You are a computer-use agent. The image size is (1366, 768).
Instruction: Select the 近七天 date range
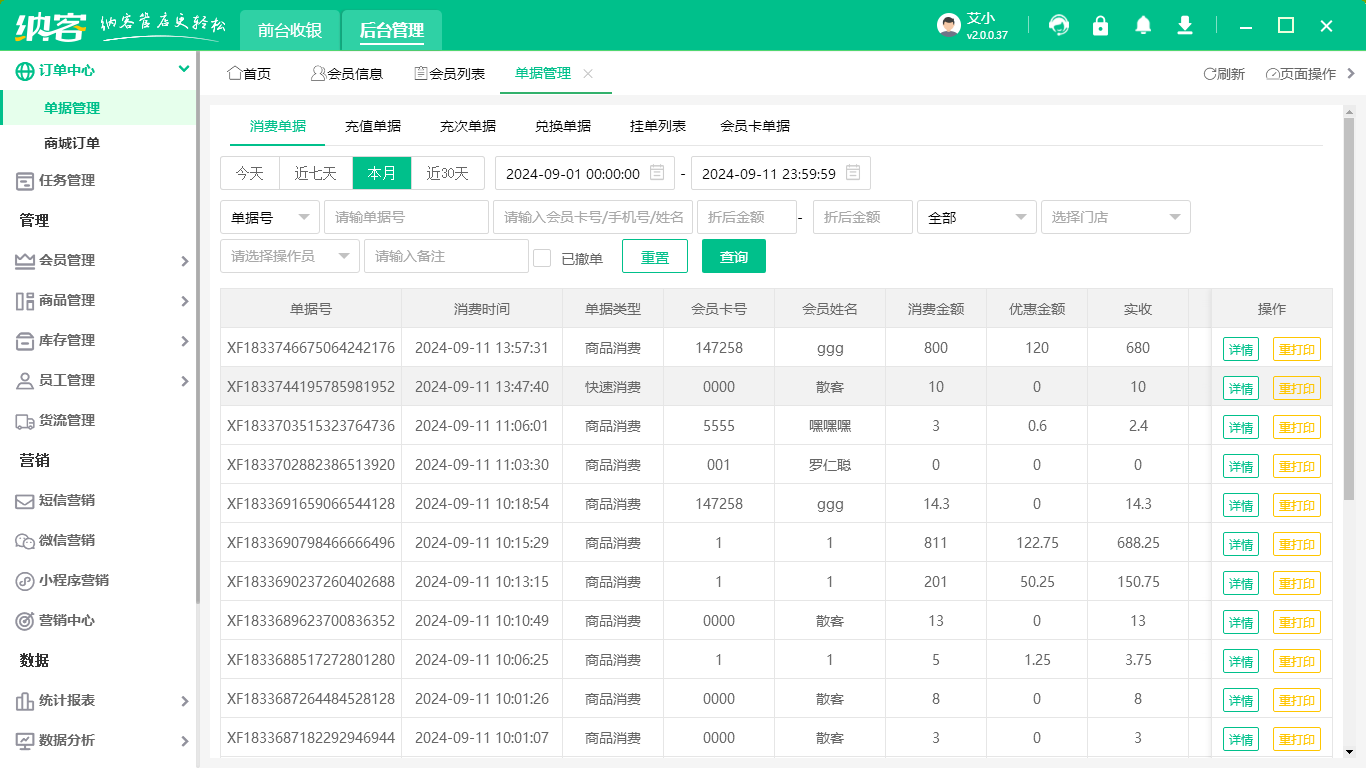316,173
